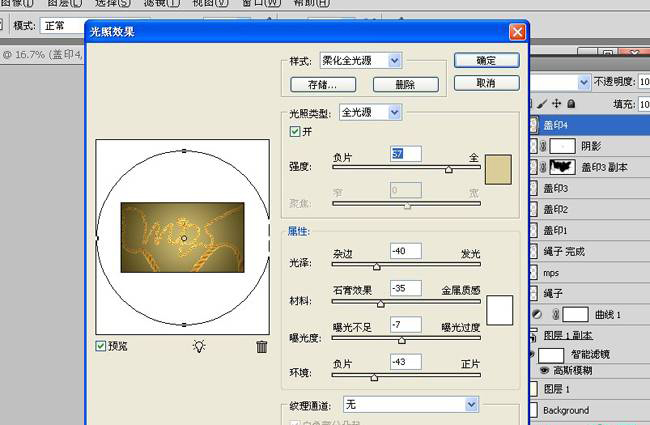Open the 光照类型 light type dropdown
This screenshot has height=425, width=650.
point(395,112)
